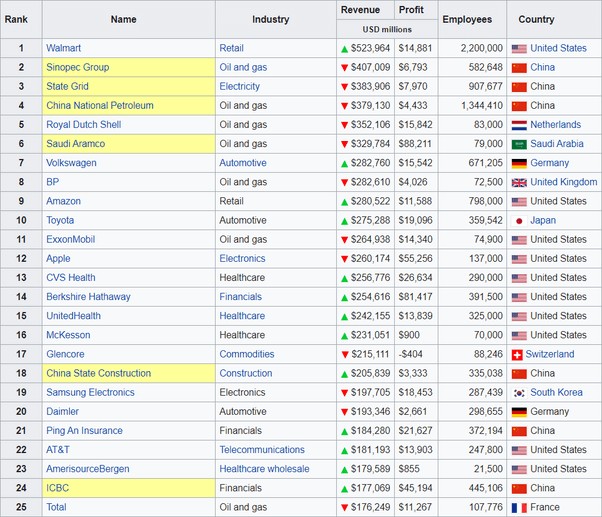Click the United Kingdom flag icon
The width and height of the screenshot is (602, 517).
click(x=519, y=183)
